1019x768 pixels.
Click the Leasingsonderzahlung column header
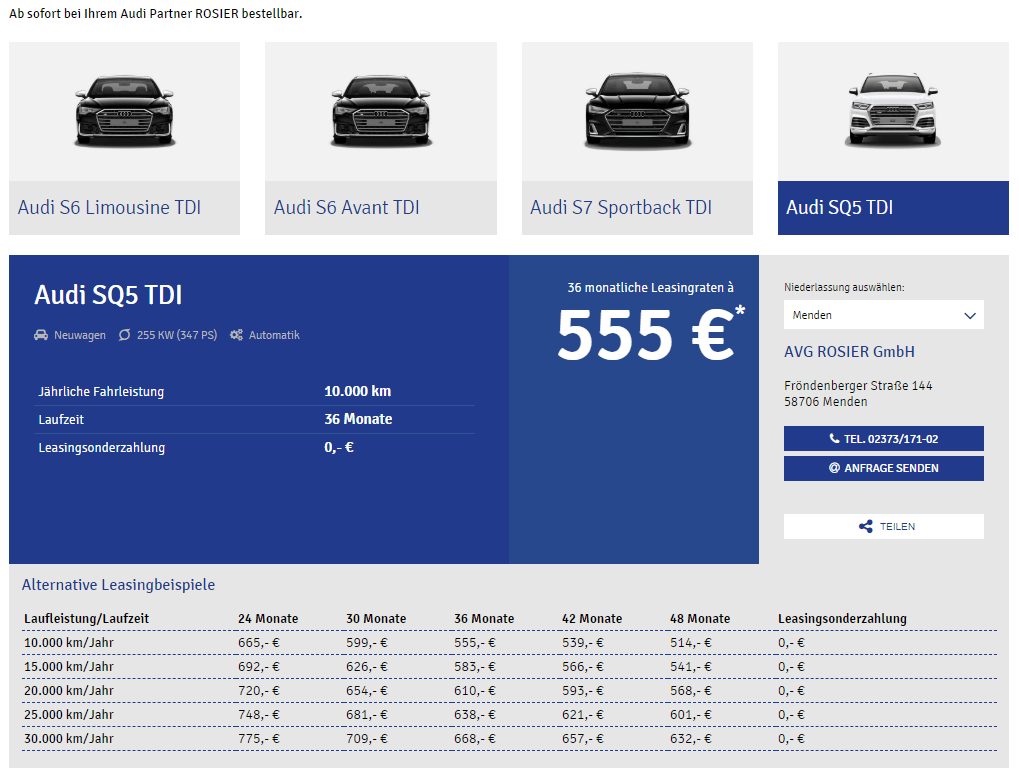[842, 619]
